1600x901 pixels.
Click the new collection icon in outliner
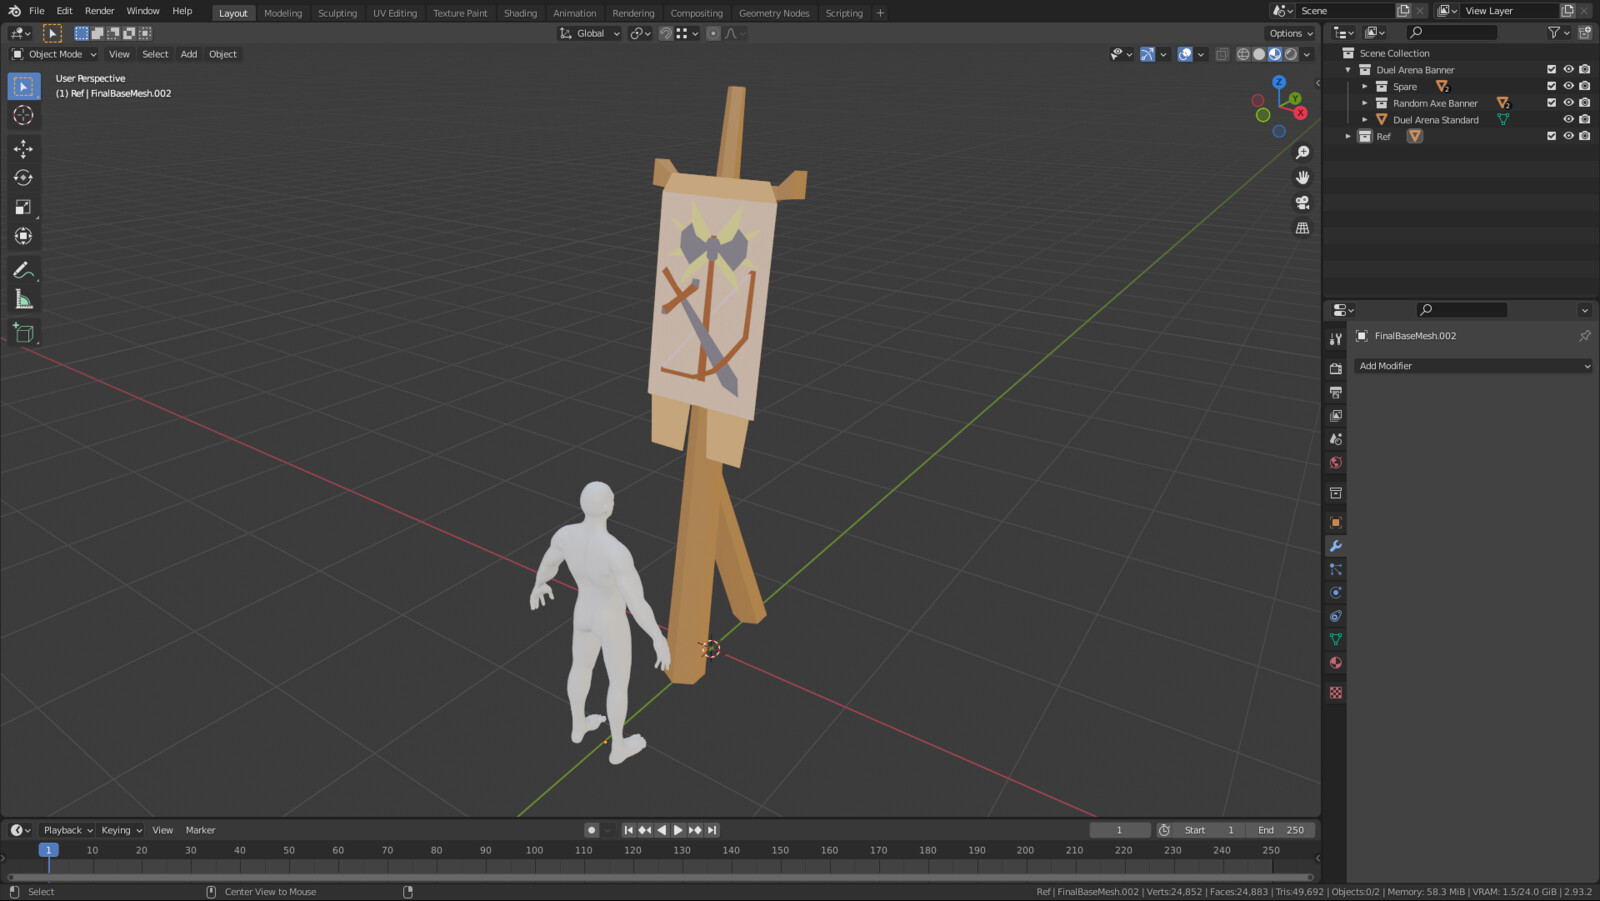point(1585,33)
